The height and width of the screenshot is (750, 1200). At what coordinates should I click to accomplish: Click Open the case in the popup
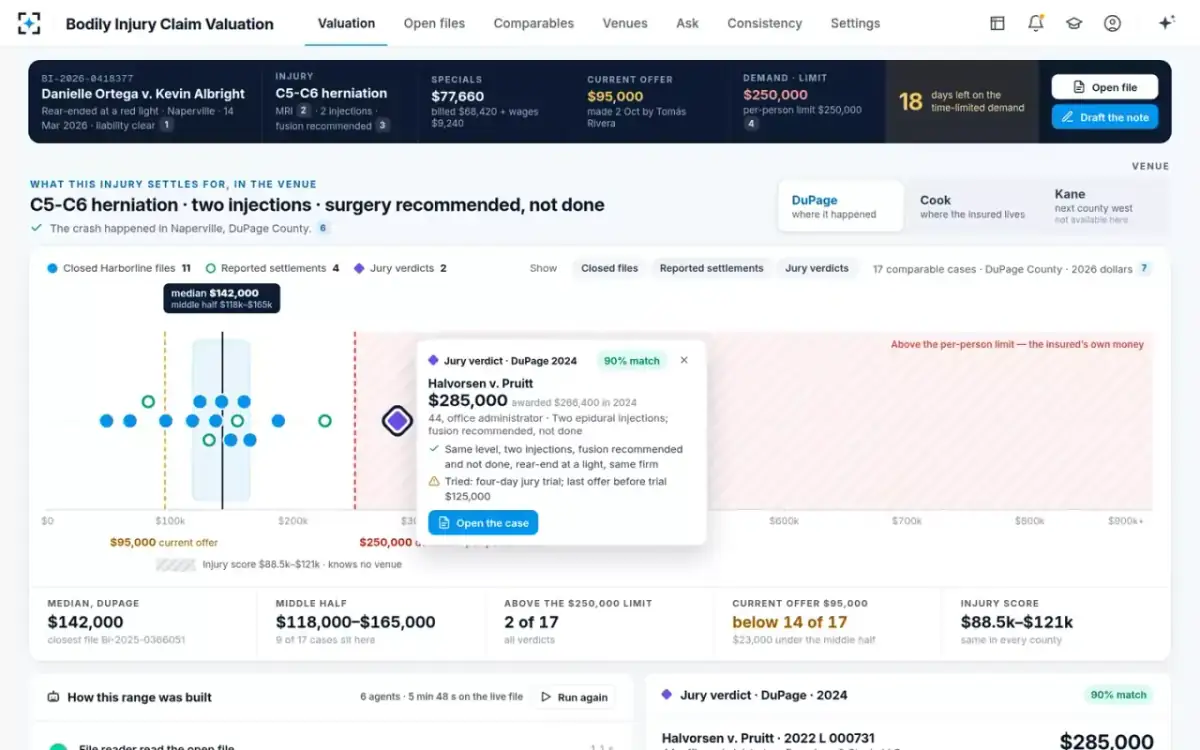pos(483,523)
